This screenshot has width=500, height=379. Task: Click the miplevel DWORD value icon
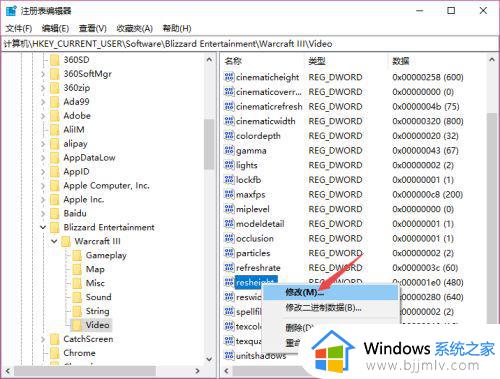point(229,209)
